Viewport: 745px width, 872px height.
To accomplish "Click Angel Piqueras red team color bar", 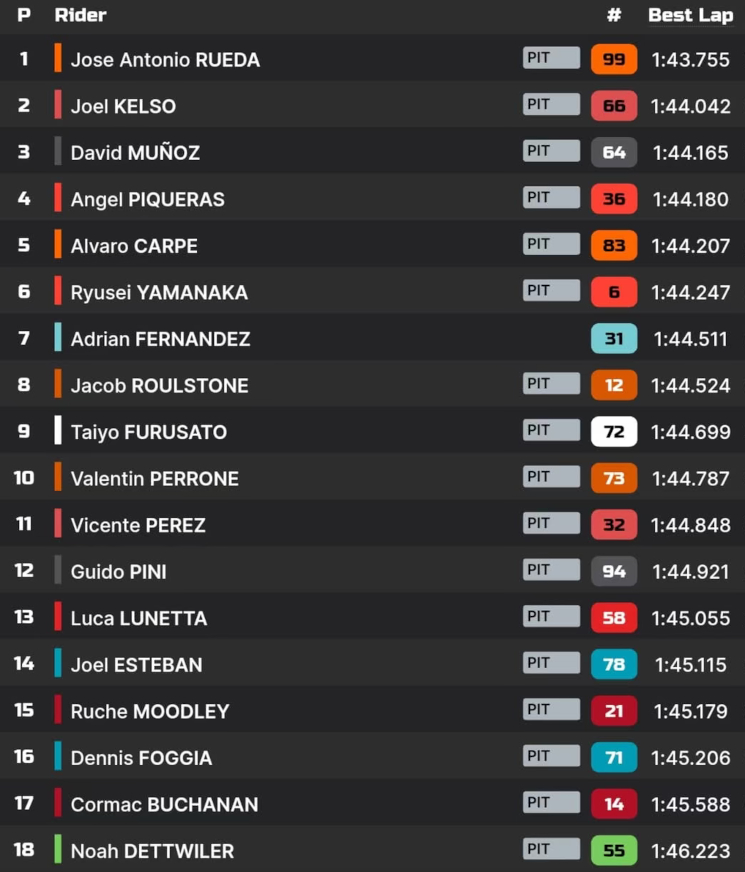I will (x=58, y=197).
